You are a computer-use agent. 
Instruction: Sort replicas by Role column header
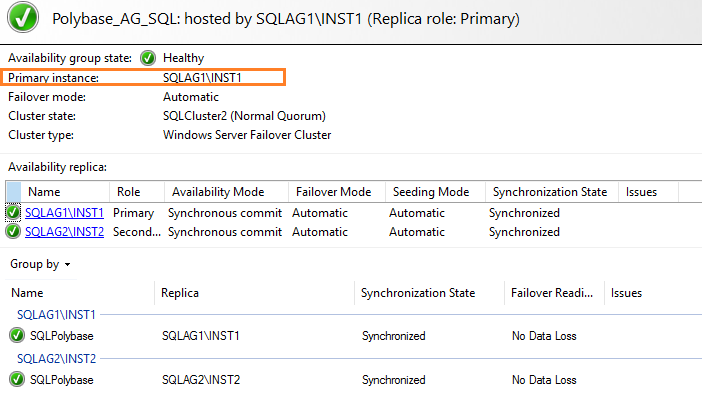128,192
